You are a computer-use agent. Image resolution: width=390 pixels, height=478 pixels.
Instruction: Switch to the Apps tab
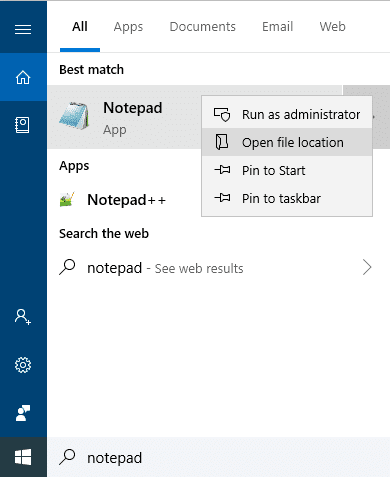pyautogui.click(x=128, y=27)
